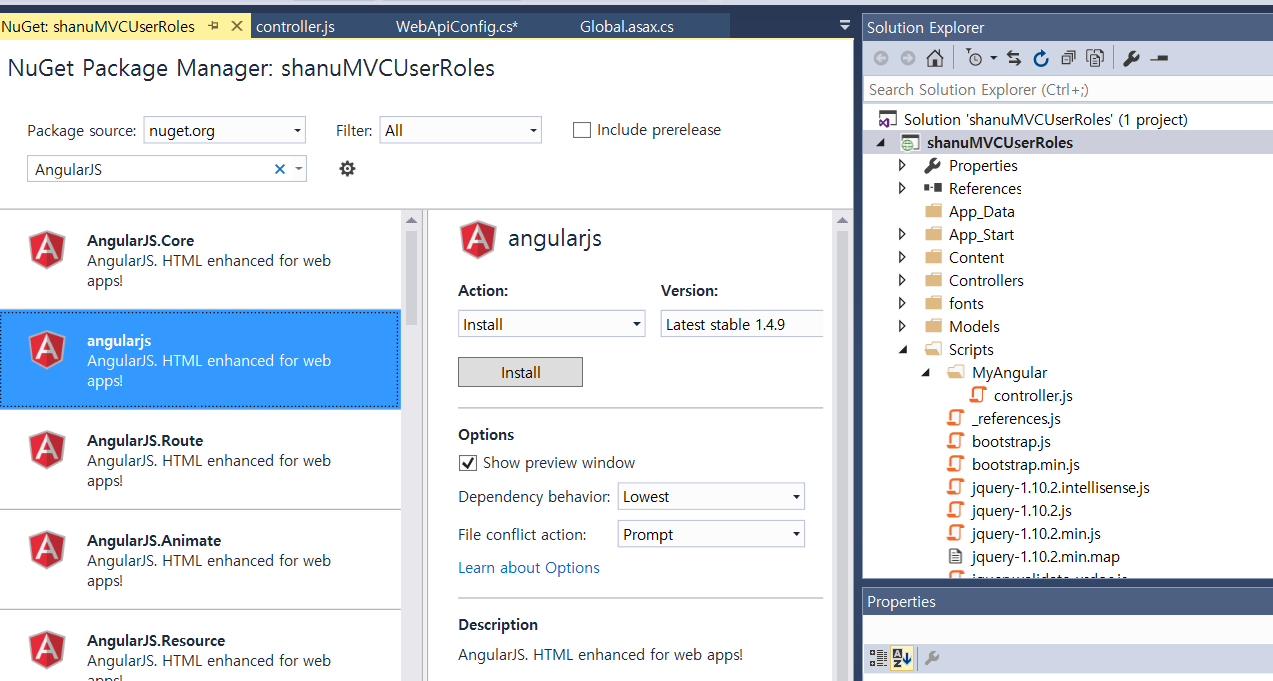
Task: Expand the Controllers folder node
Action: coord(902,280)
